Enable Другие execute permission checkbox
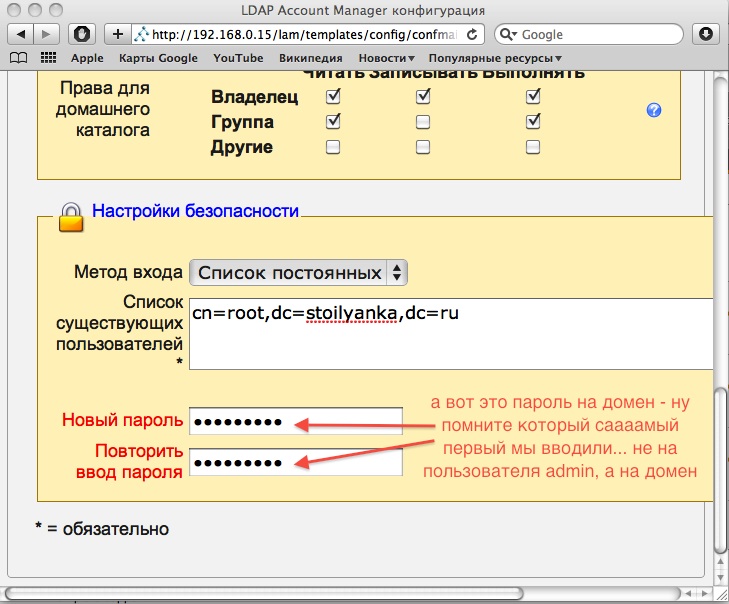729x604 pixels. pos(533,147)
